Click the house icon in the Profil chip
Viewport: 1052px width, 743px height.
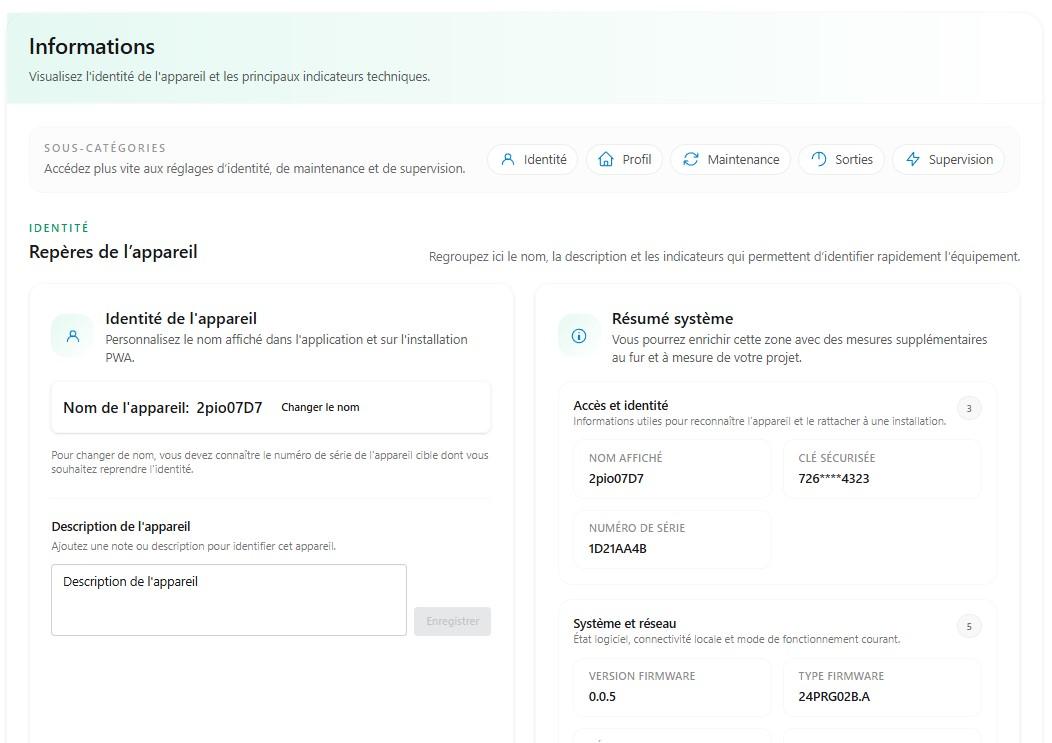pyautogui.click(x=606, y=160)
